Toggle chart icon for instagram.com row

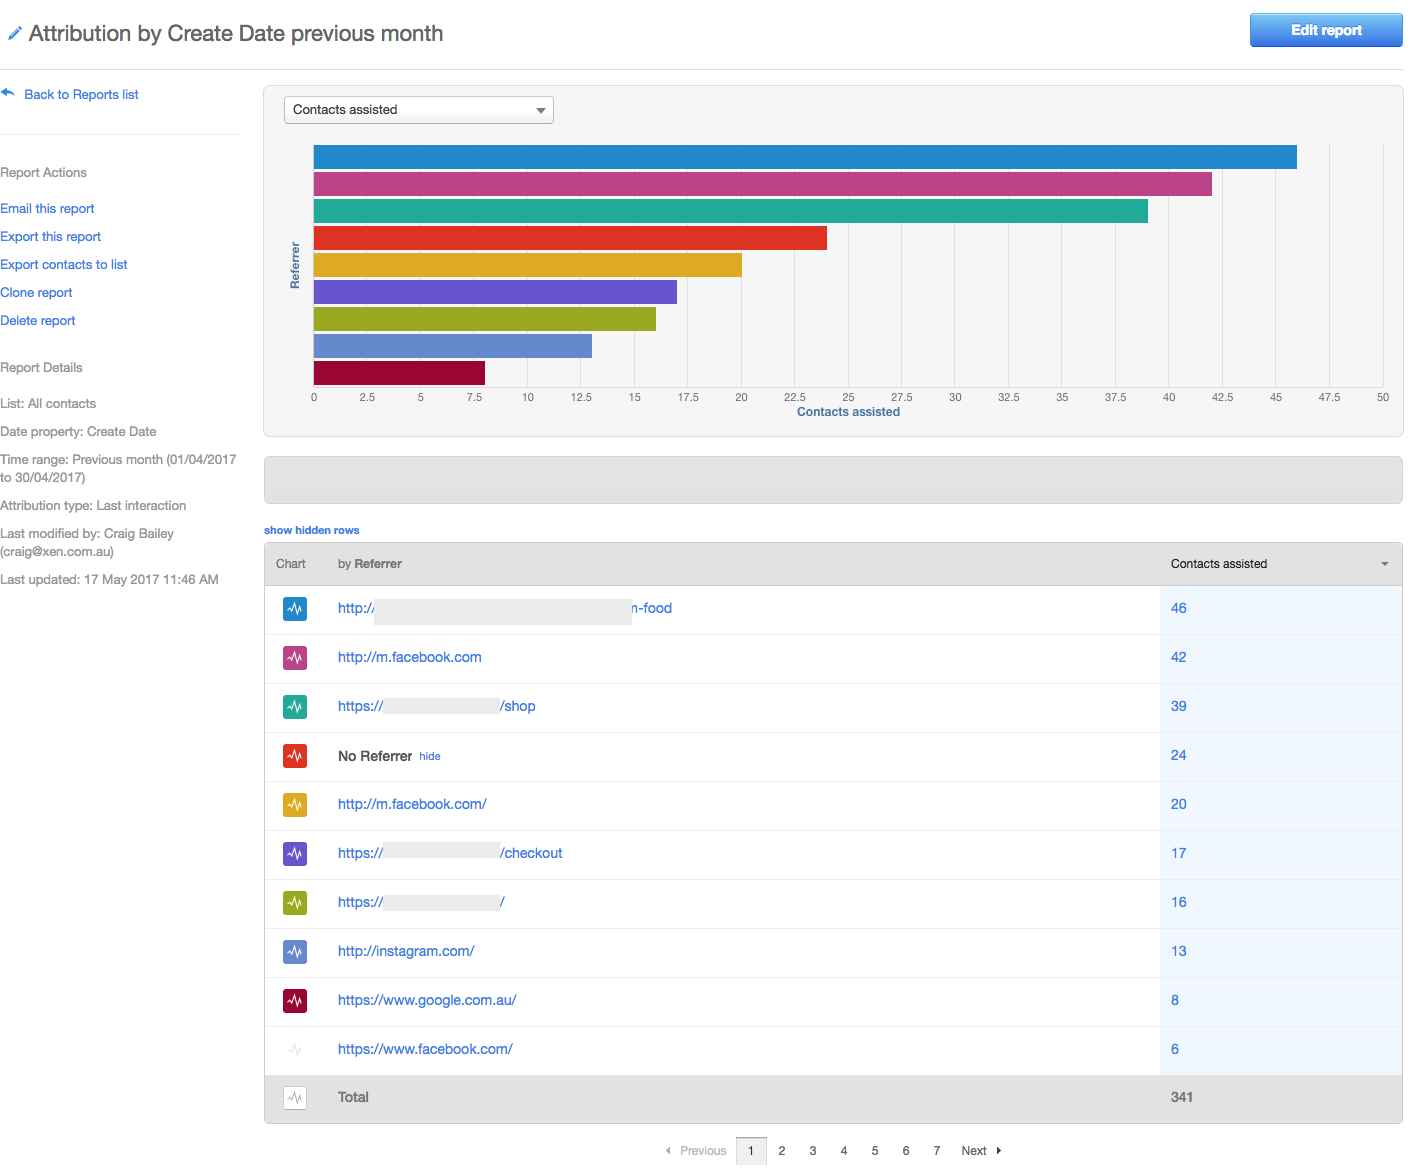(295, 952)
